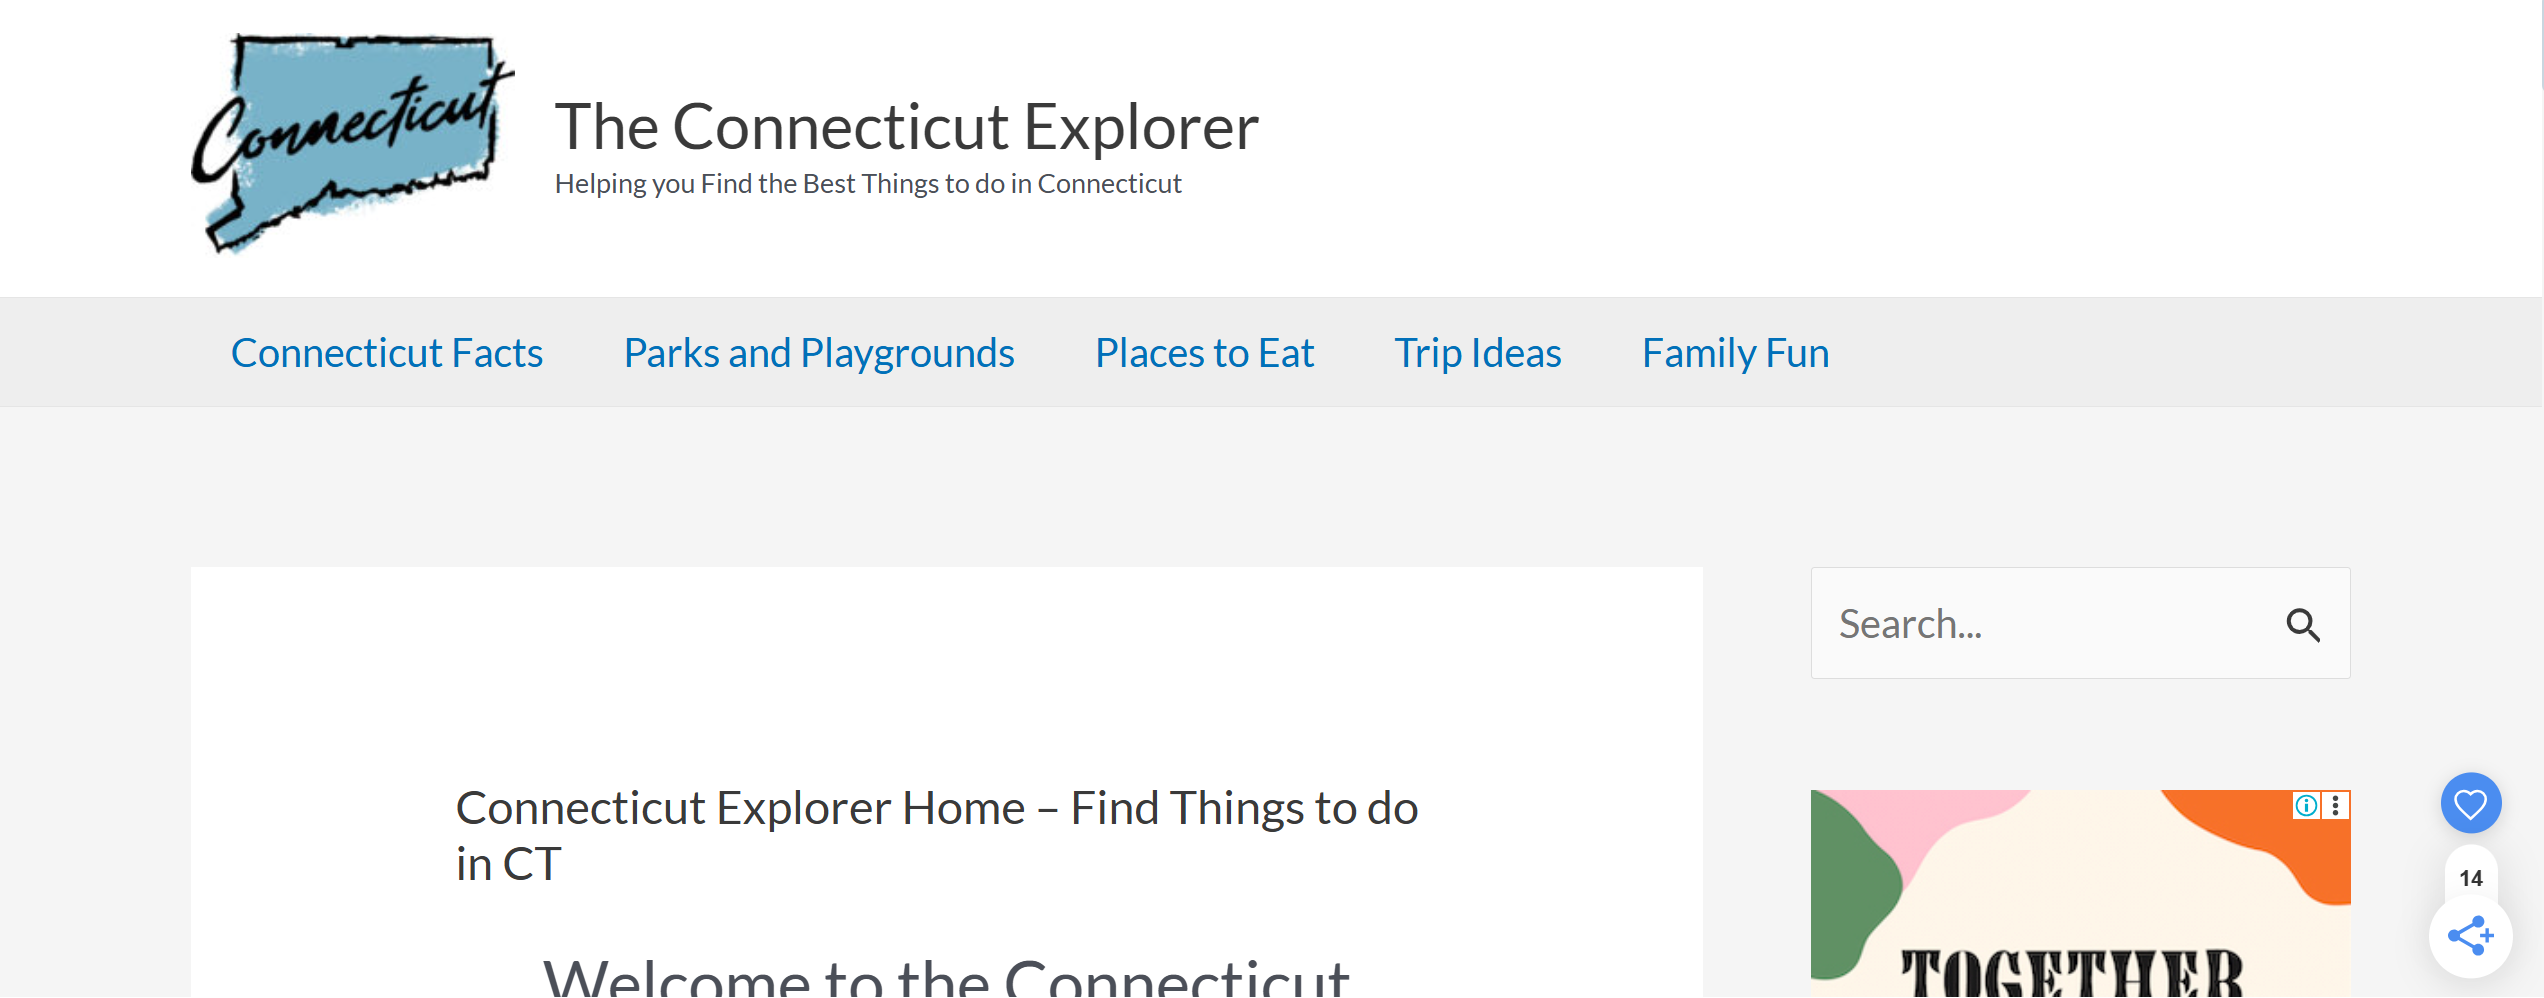Click the share counter showing 14
This screenshot has height=998, width=2544.
(x=2470, y=878)
